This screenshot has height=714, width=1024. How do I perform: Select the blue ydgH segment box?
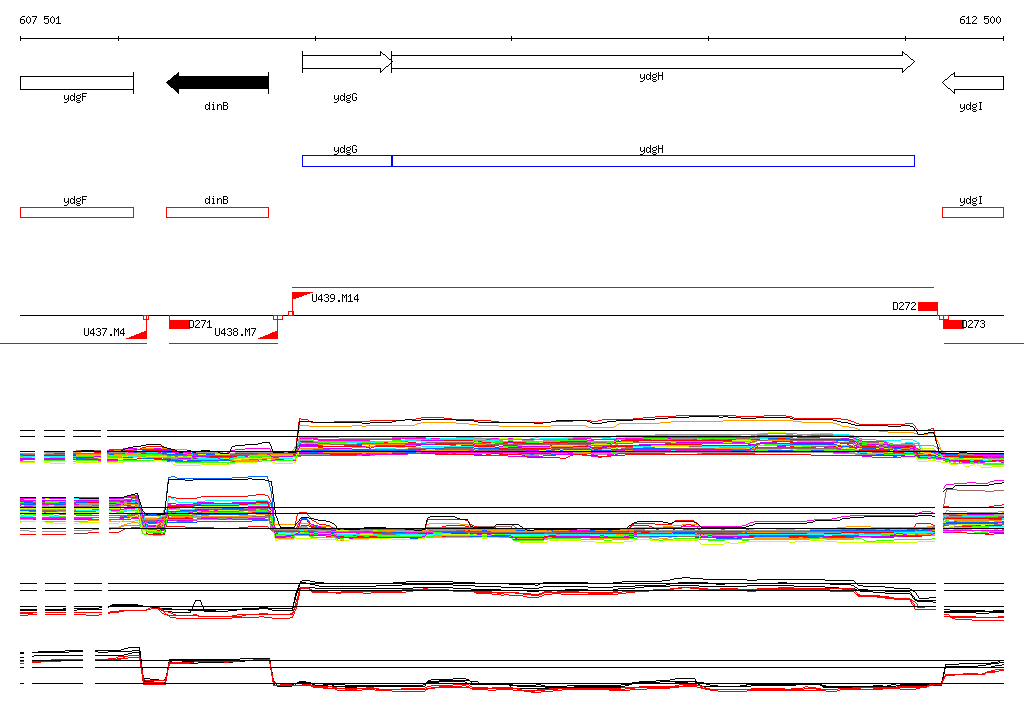point(653,161)
